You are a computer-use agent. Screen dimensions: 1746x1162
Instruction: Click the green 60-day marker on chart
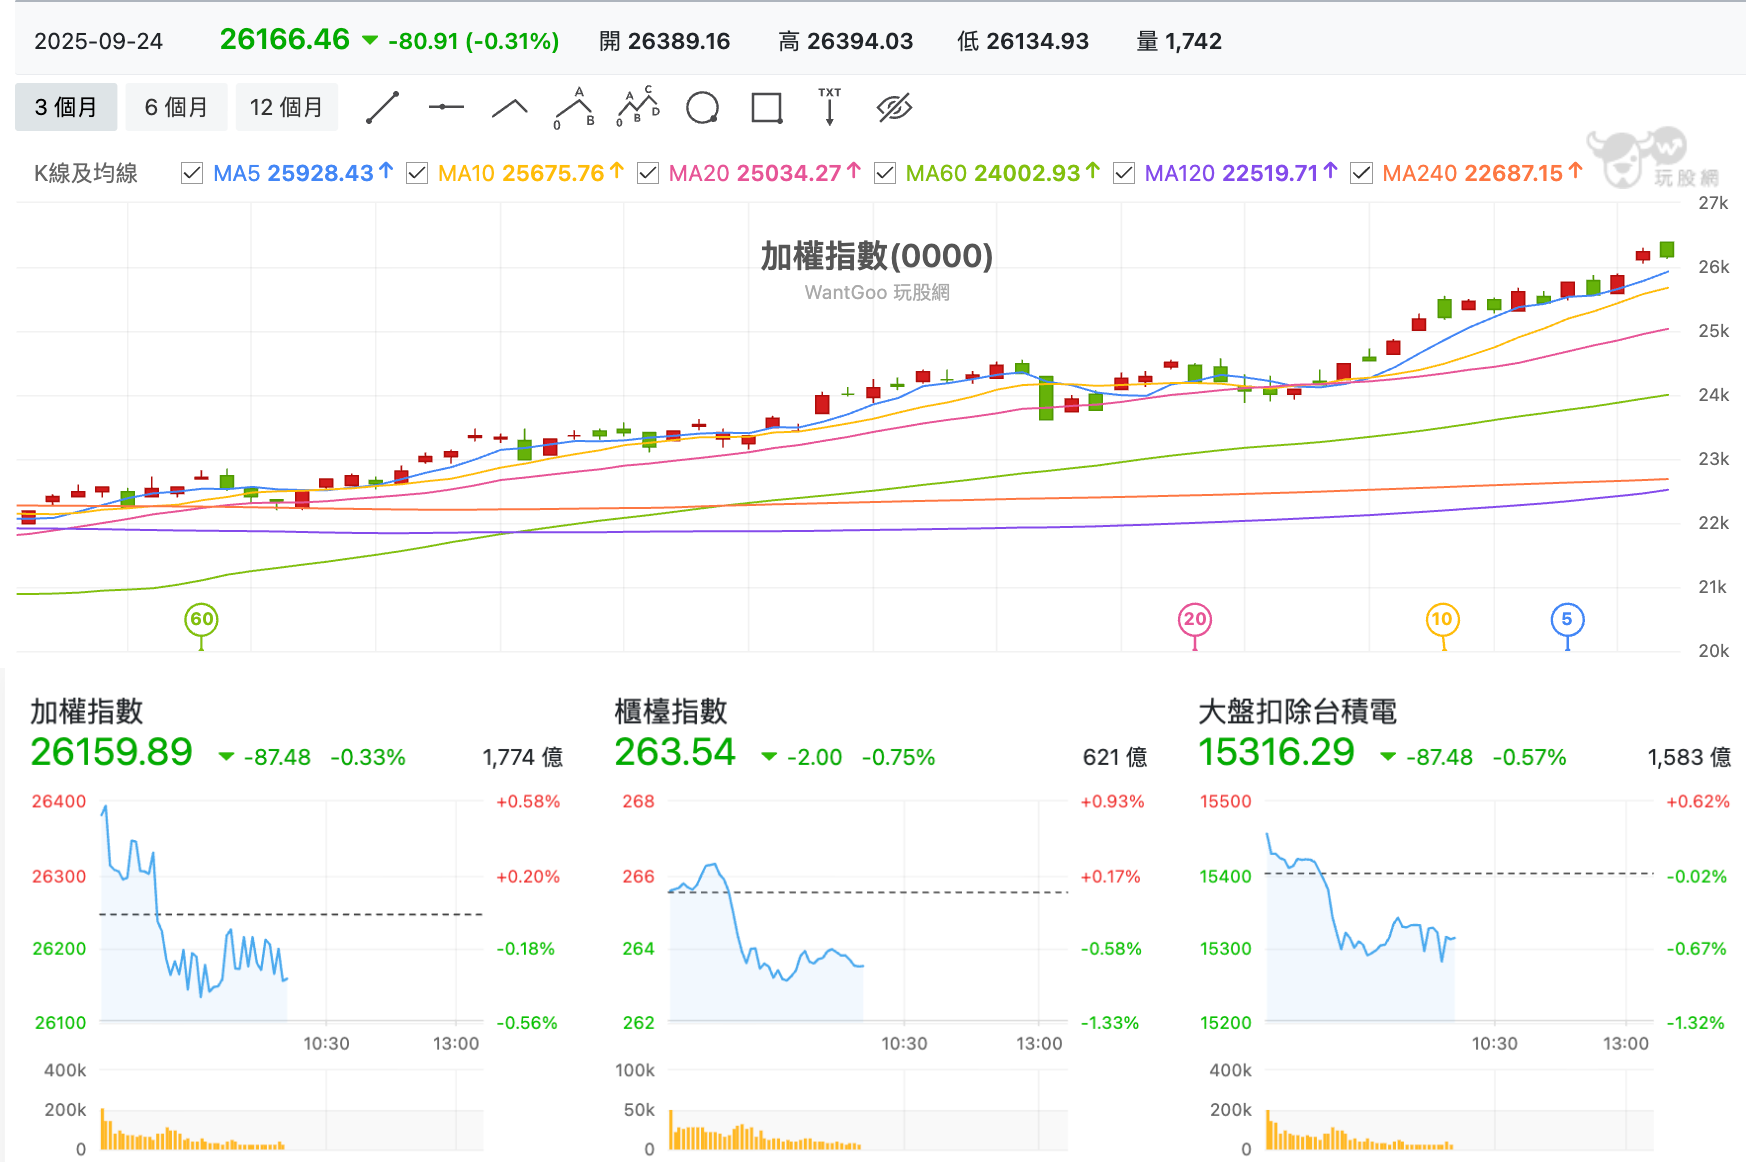202,620
